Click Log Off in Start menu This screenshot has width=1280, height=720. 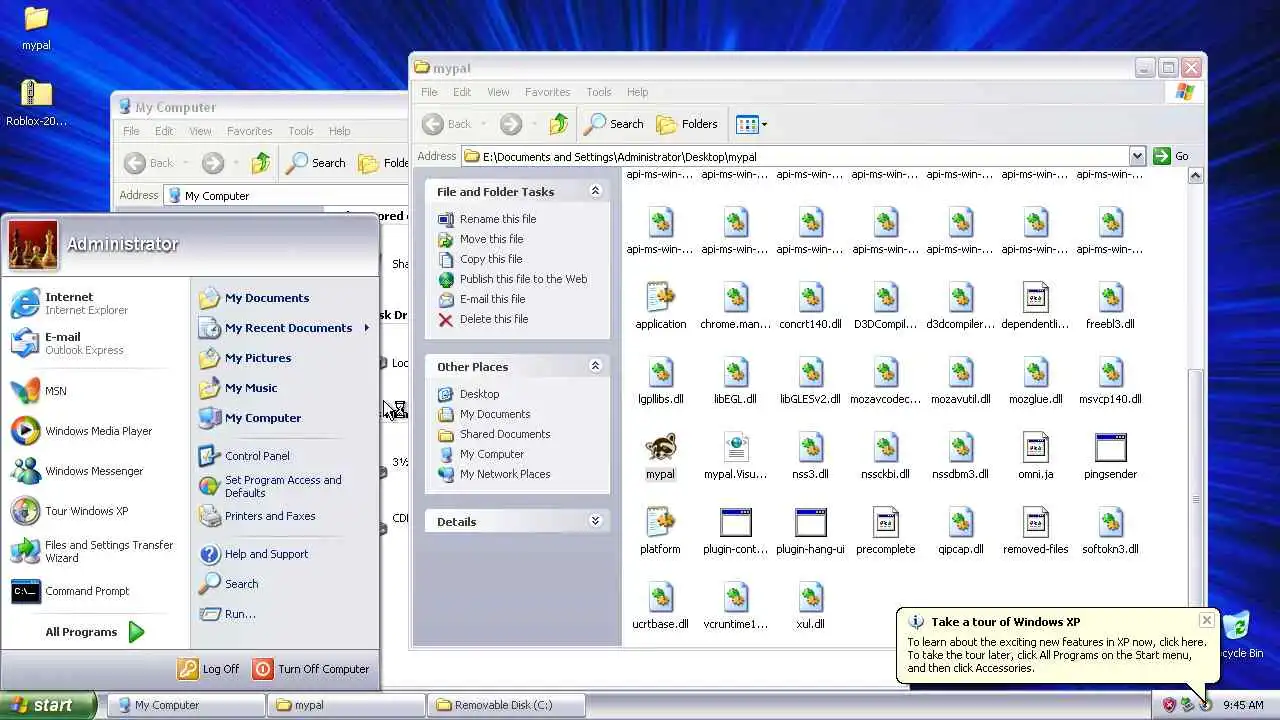209,669
